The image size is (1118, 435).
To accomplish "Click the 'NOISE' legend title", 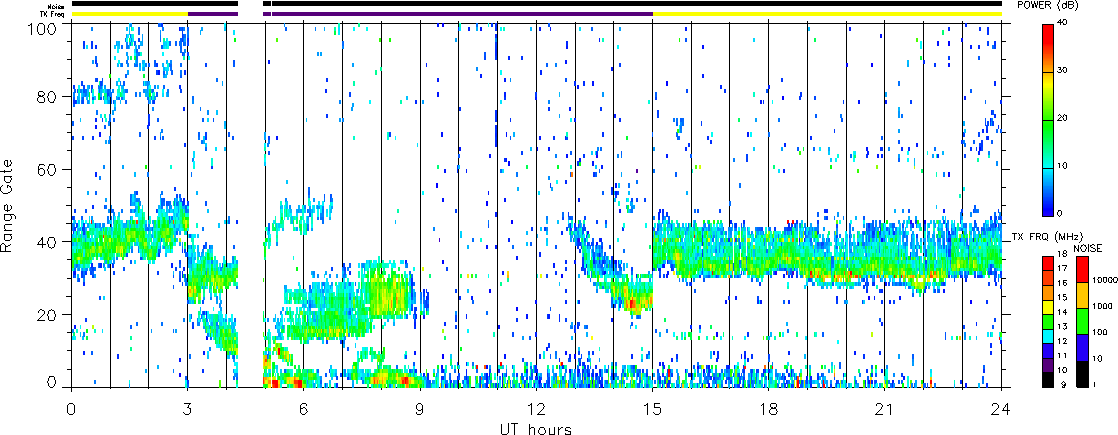I will [1087, 247].
